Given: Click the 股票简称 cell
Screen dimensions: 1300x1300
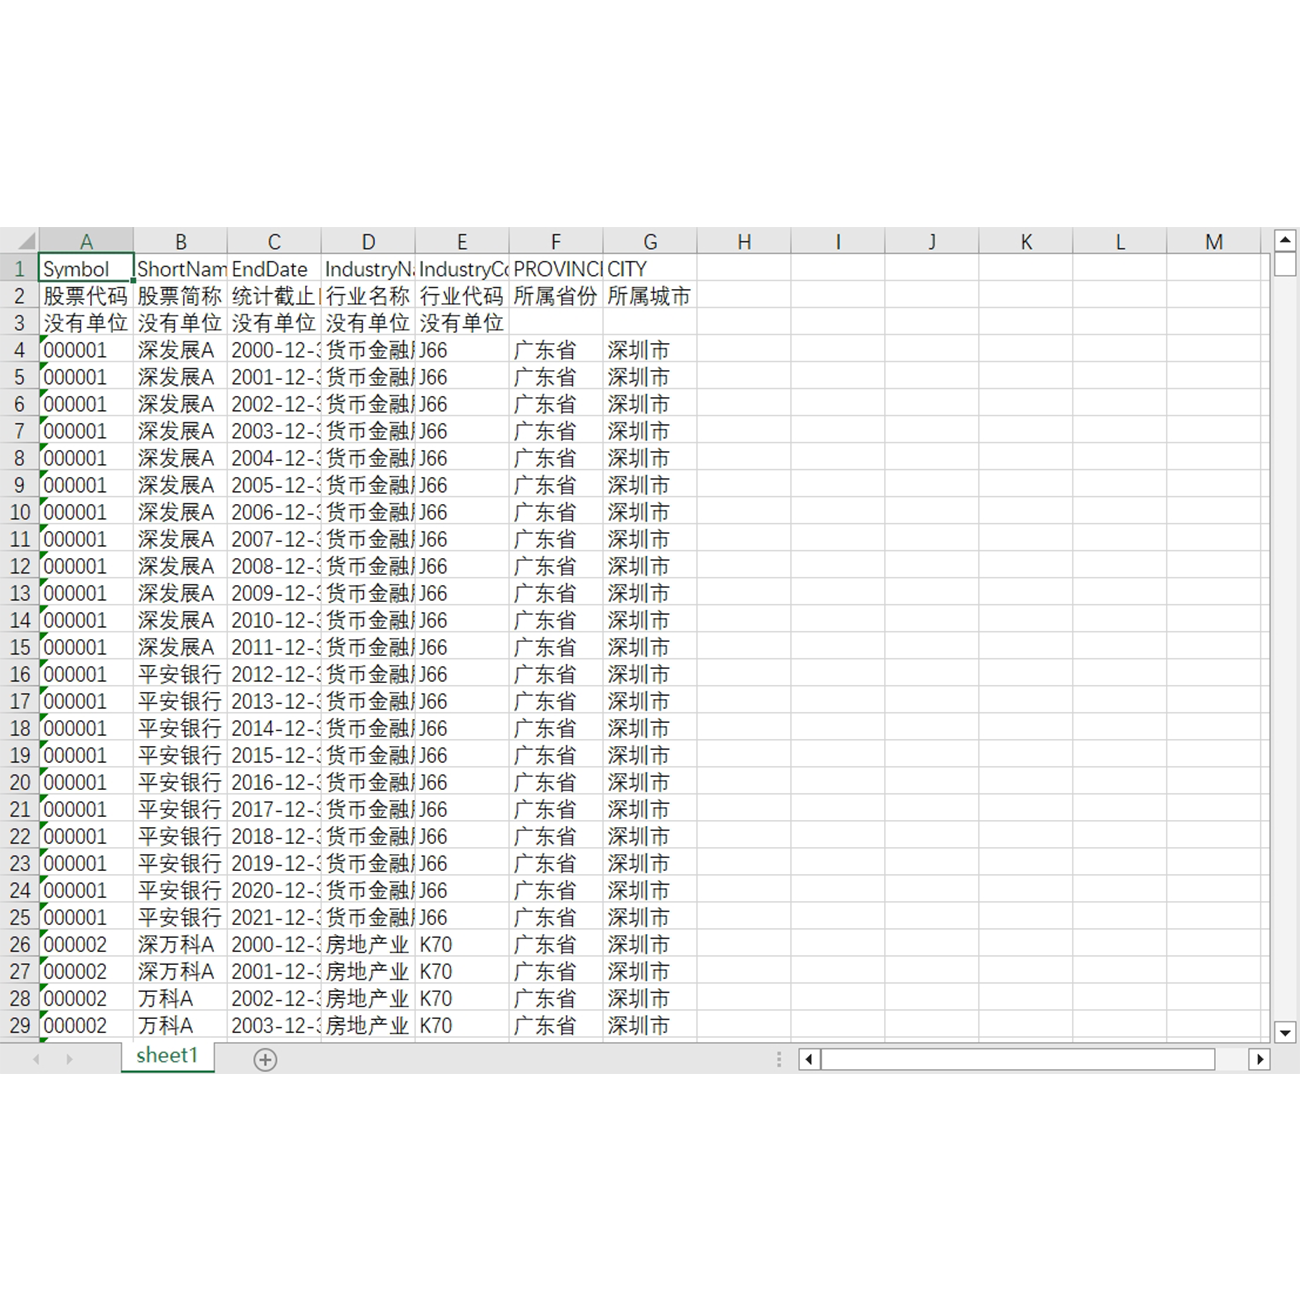Looking at the screenshot, I should click(180, 296).
